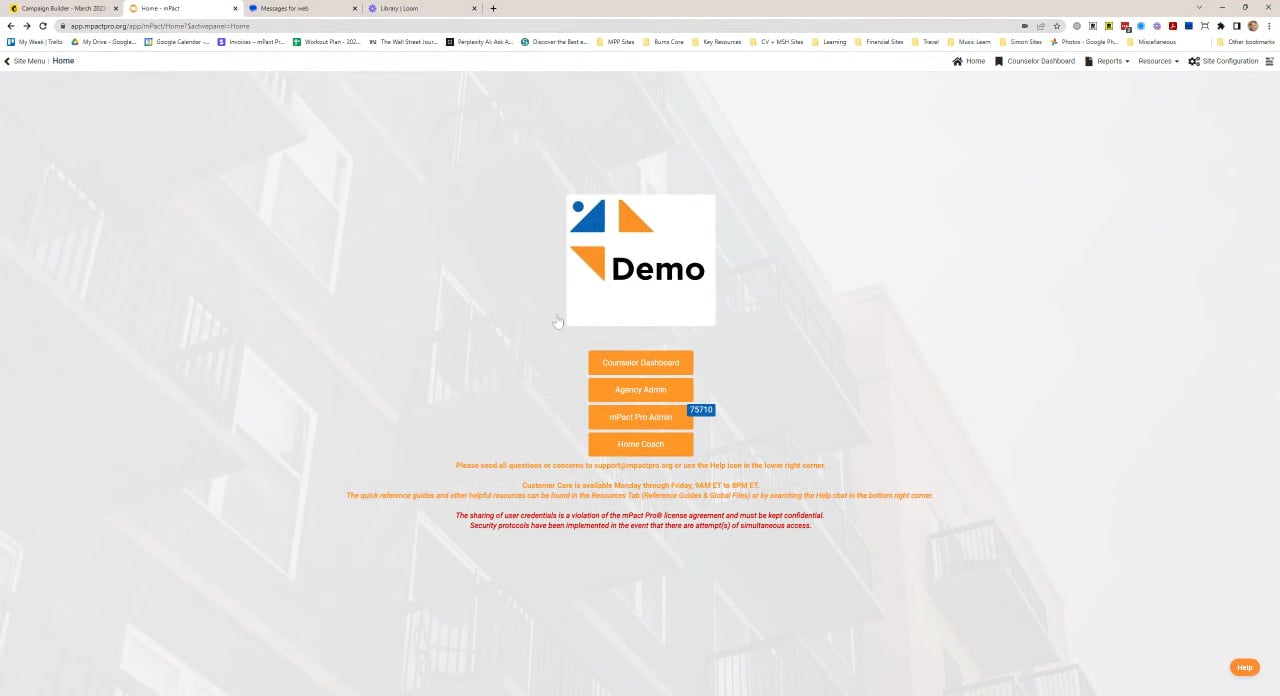Open the Adobe Acrobat PDF extension icon
1280x696 pixels.
click(1172, 26)
